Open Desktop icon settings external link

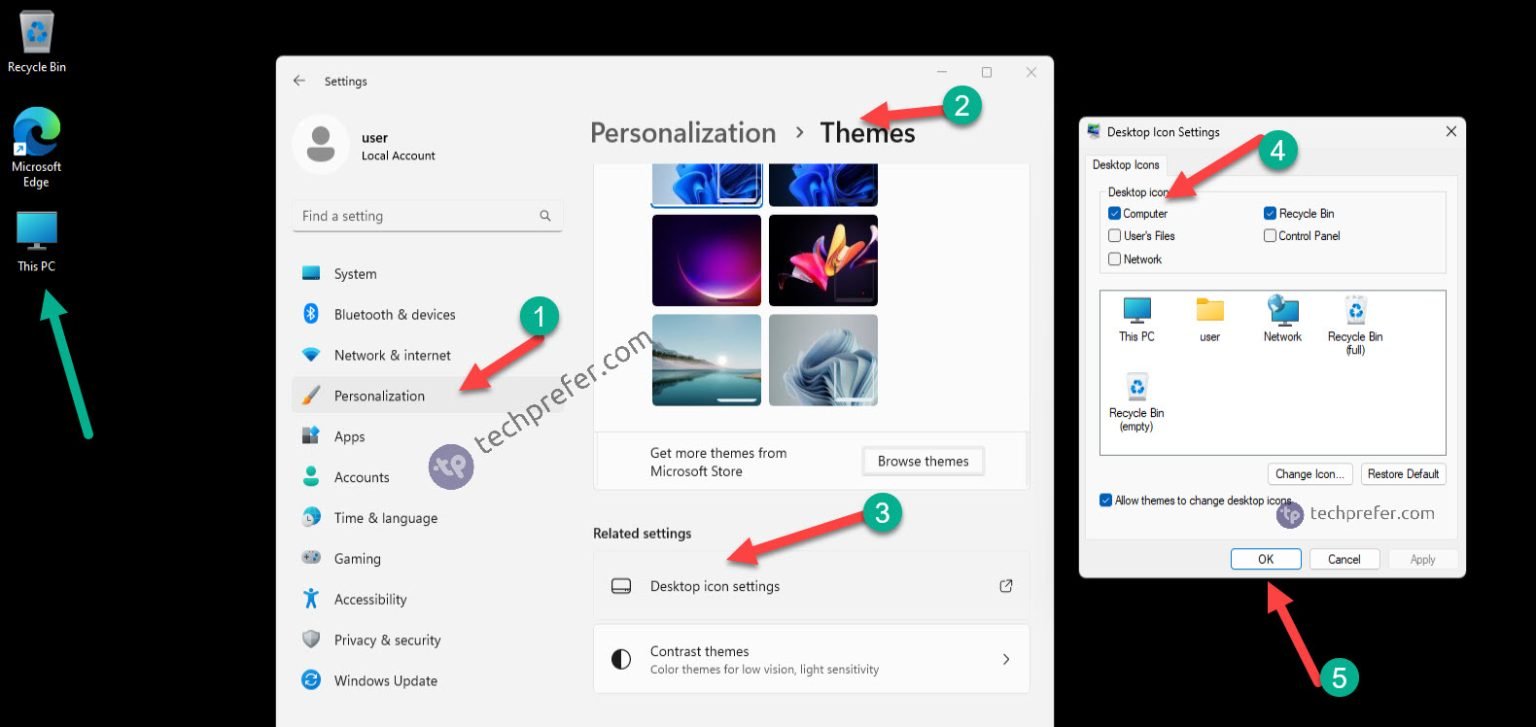(x=1006, y=586)
